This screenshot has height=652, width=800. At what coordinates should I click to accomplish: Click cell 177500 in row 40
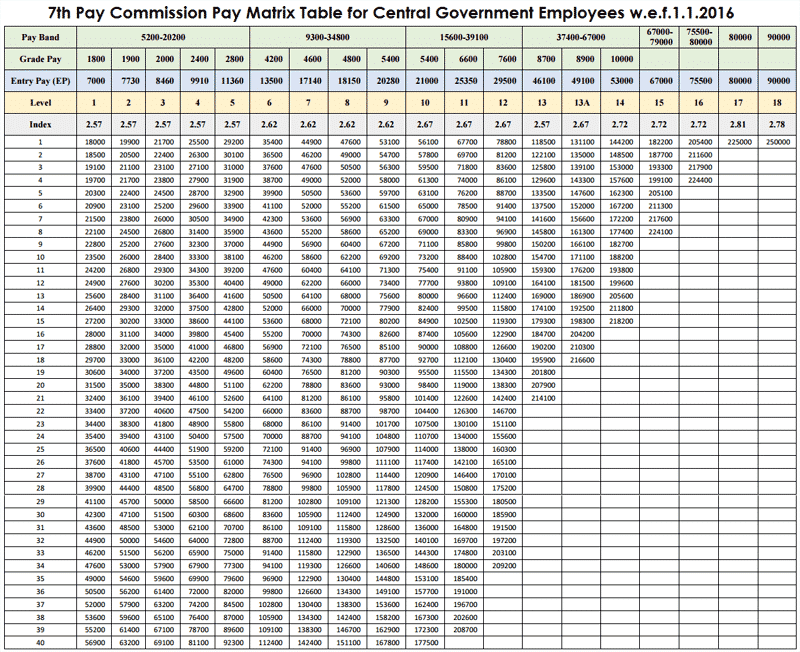tap(426, 643)
